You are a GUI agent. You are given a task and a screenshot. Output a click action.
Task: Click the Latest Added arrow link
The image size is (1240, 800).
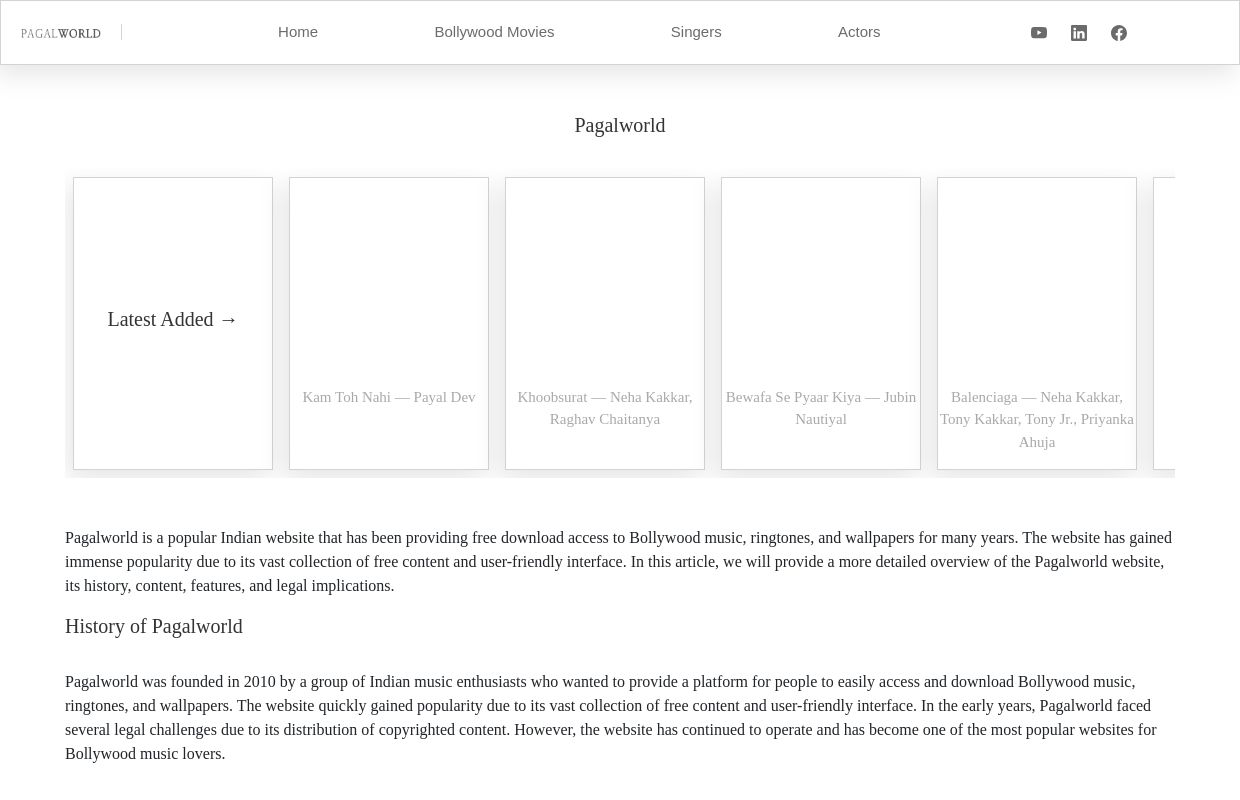pyautogui.click(x=173, y=319)
